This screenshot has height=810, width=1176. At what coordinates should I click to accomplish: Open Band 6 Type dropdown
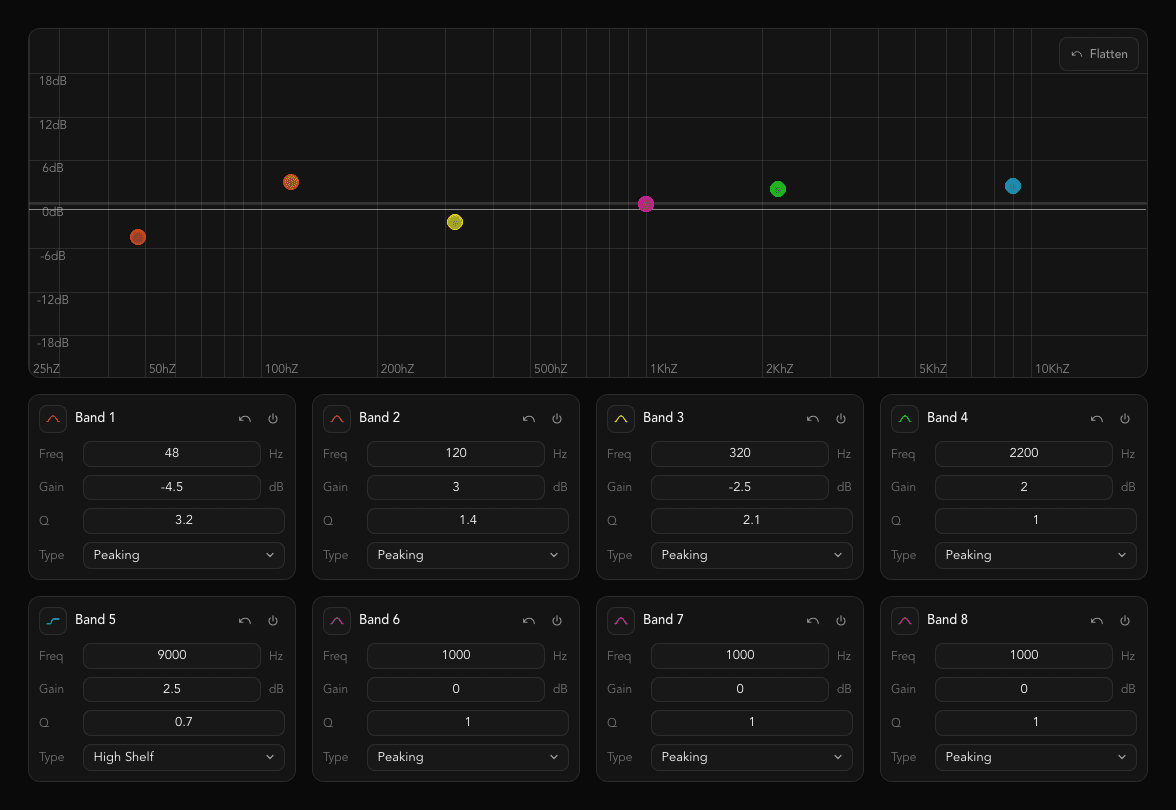pos(468,757)
